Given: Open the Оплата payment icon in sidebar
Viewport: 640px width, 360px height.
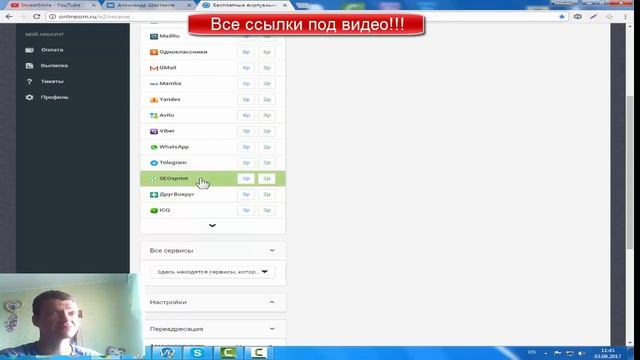Looking at the screenshot, I should (29, 50).
